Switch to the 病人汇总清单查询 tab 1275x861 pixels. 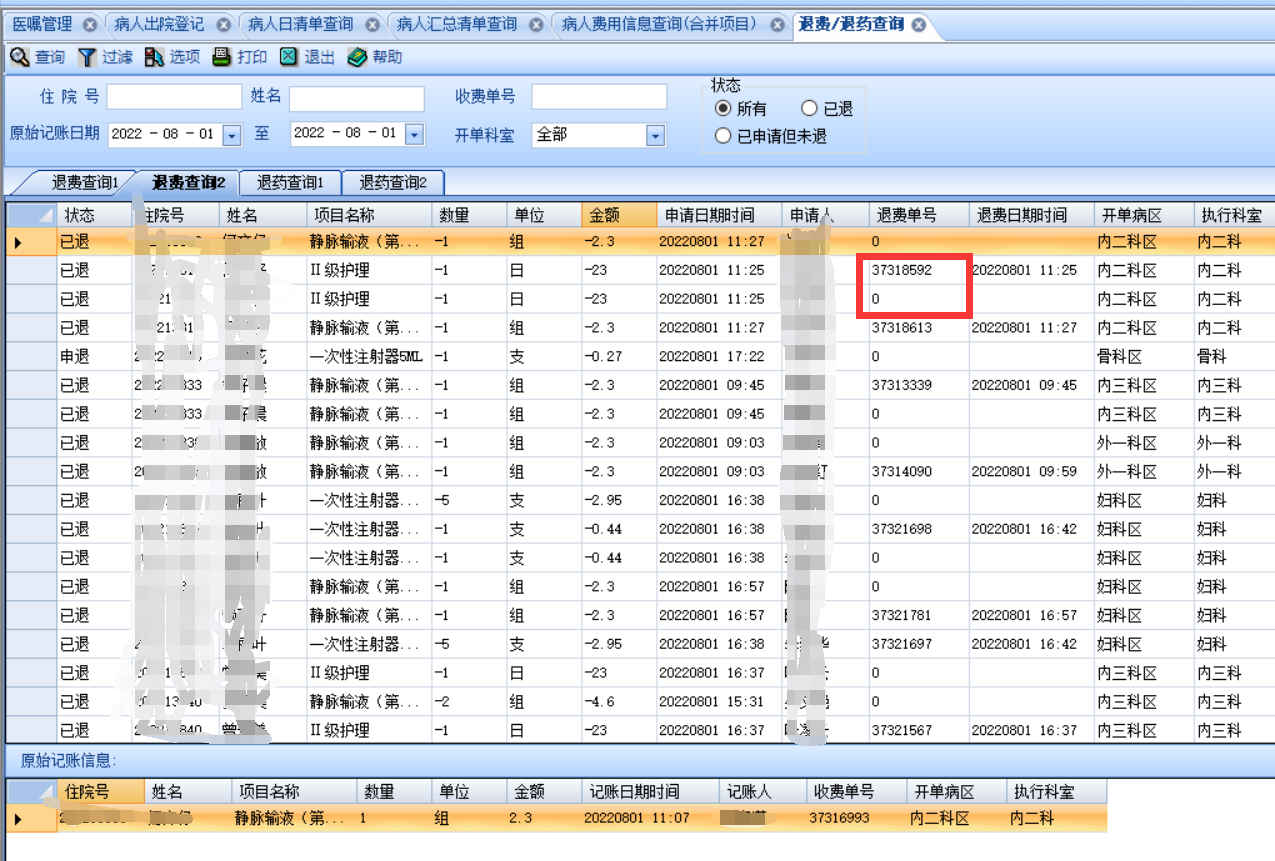(x=457, y=24)
